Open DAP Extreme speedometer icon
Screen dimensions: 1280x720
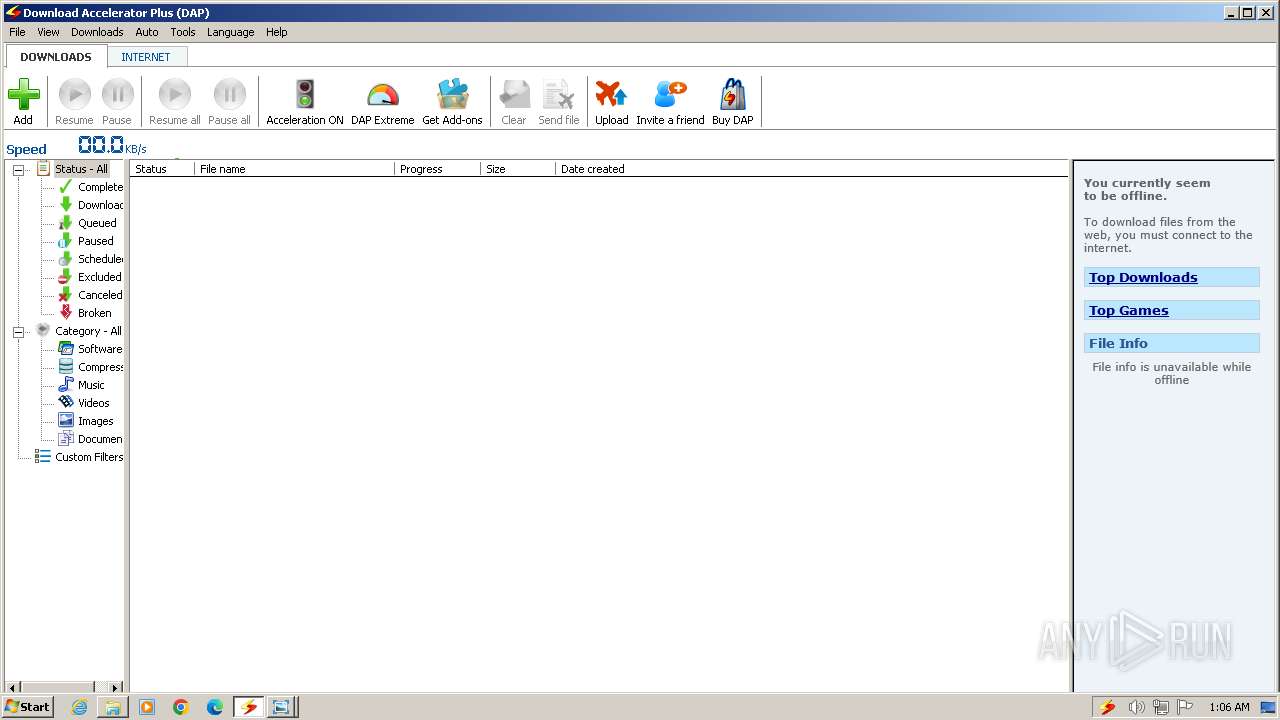click(382, 96)
